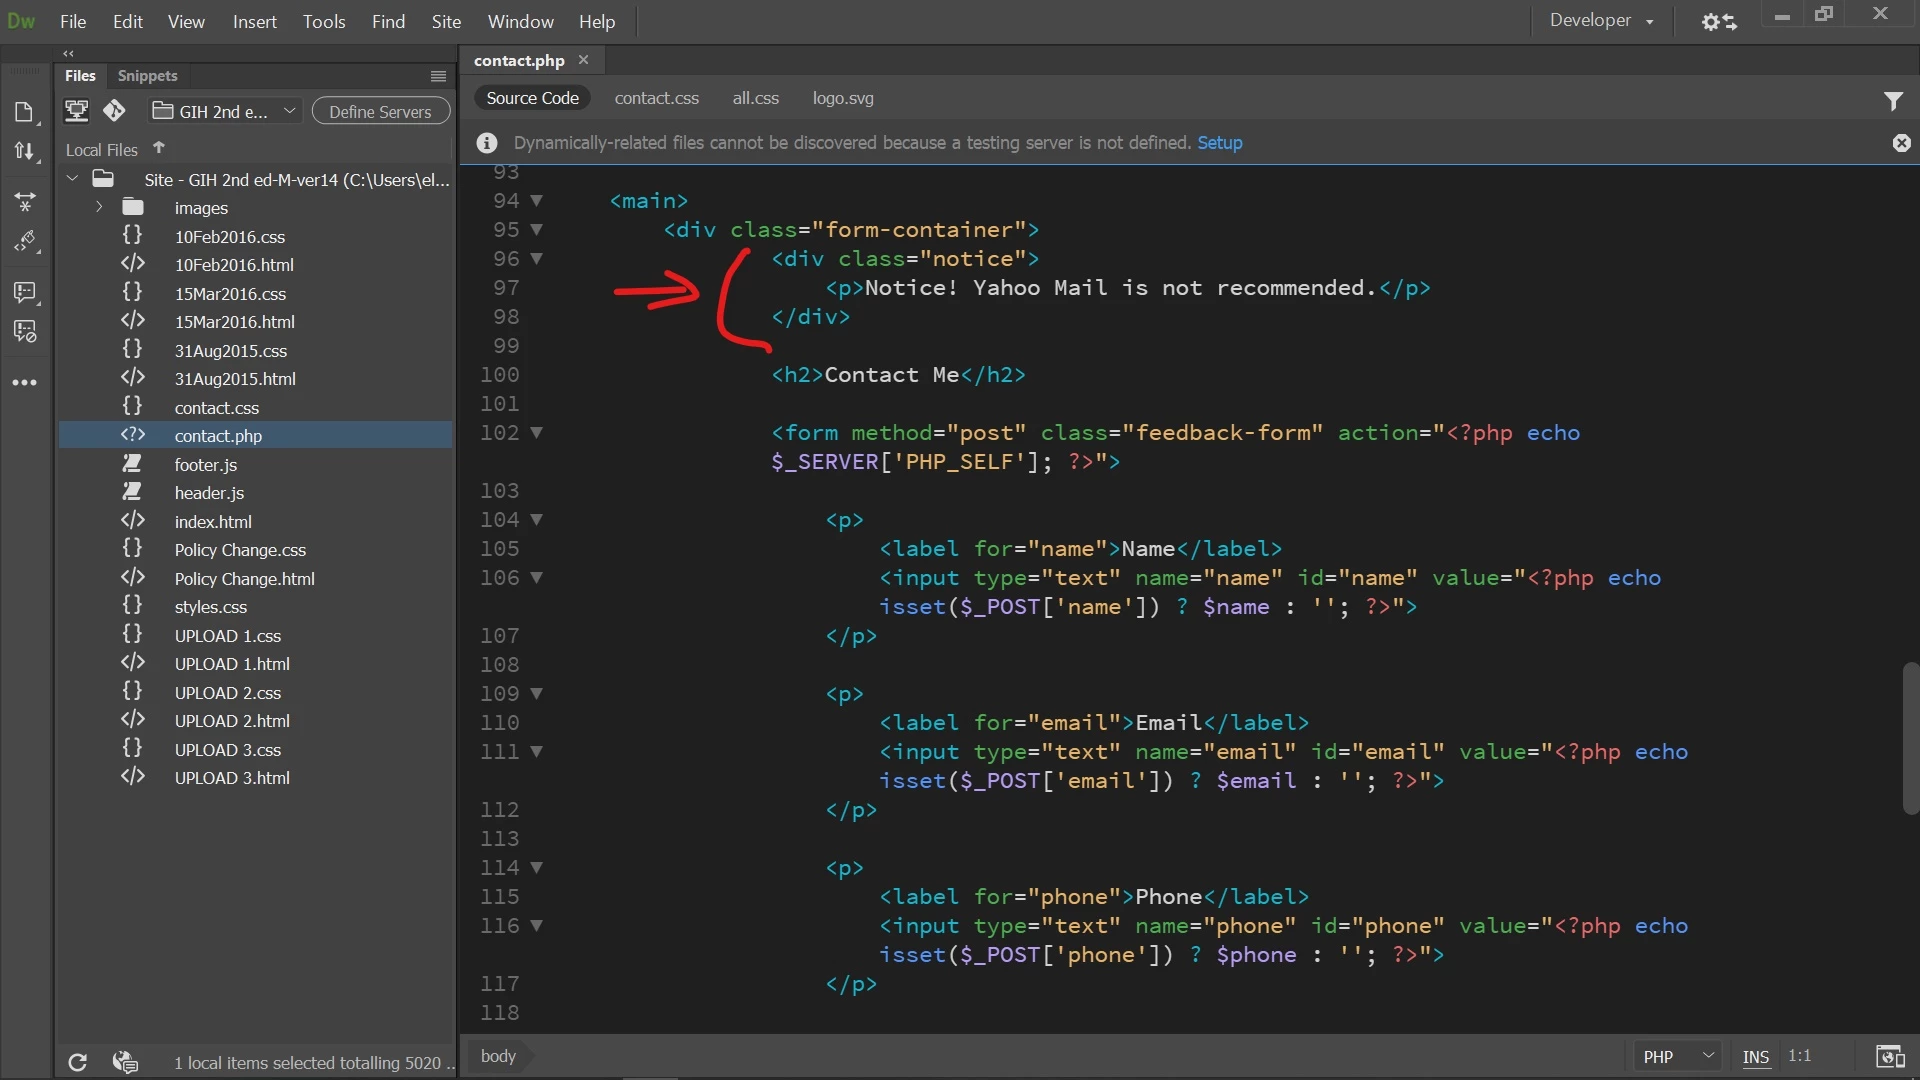Click the Open Documents icon in left toolbar
This screenshot has height=1080, width=1920.
tap(24, 112)
